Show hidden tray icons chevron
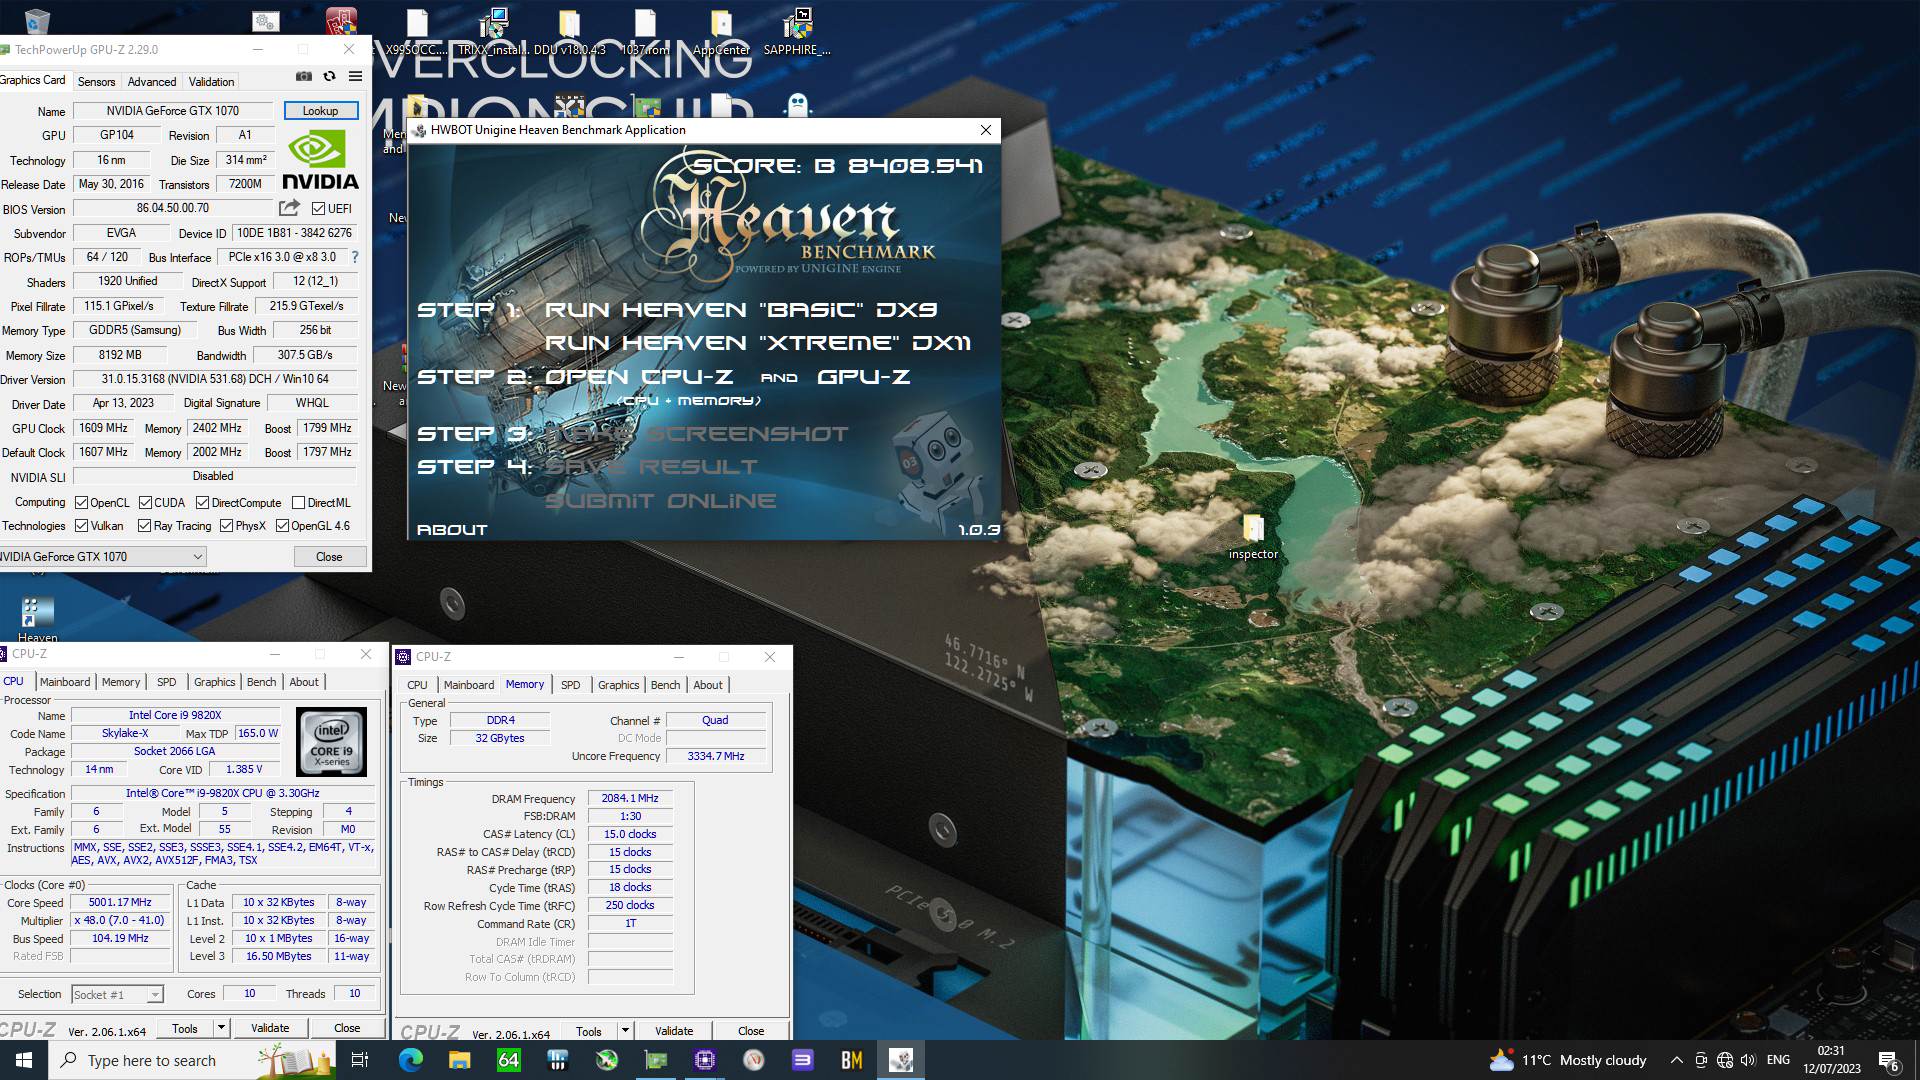 point(1676,1060)
